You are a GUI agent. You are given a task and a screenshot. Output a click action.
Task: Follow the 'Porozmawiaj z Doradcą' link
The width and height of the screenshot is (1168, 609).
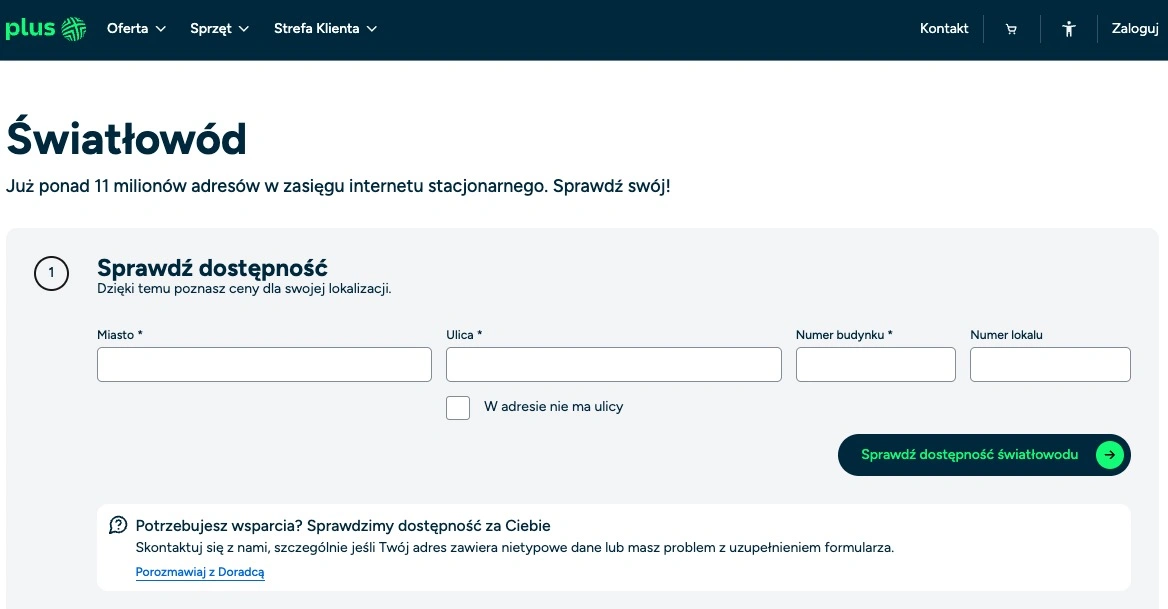point(200,572)
